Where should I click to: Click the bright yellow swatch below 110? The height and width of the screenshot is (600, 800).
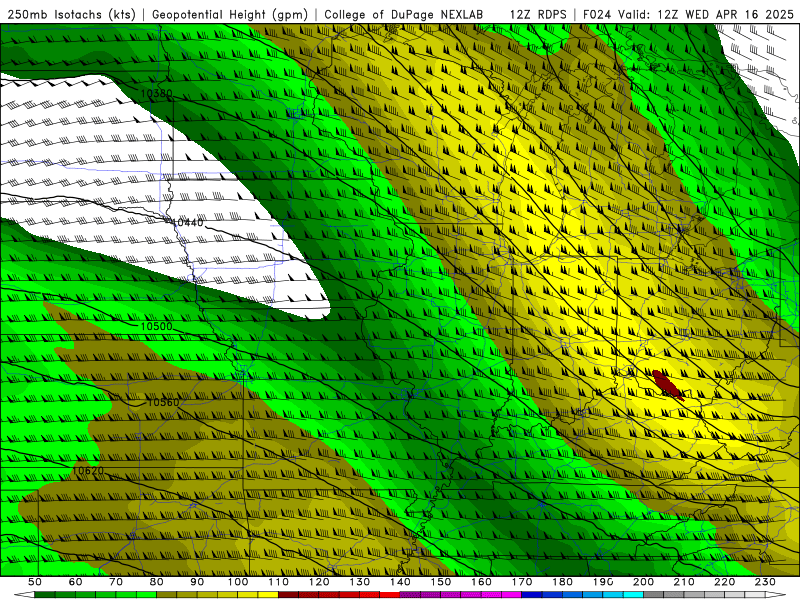pyautogui.click(x=268, y=595)
